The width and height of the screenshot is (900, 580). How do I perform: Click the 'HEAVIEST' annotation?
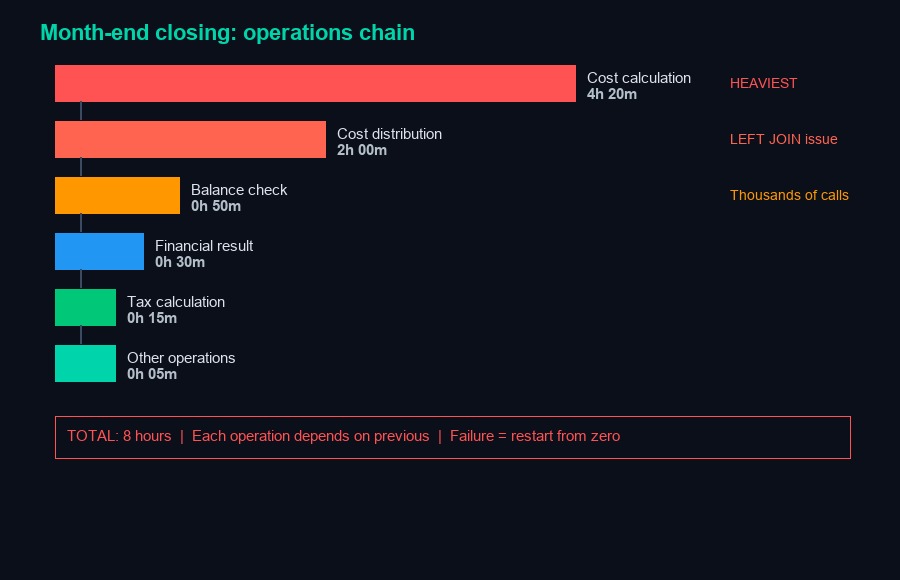[x=763, y=83]
